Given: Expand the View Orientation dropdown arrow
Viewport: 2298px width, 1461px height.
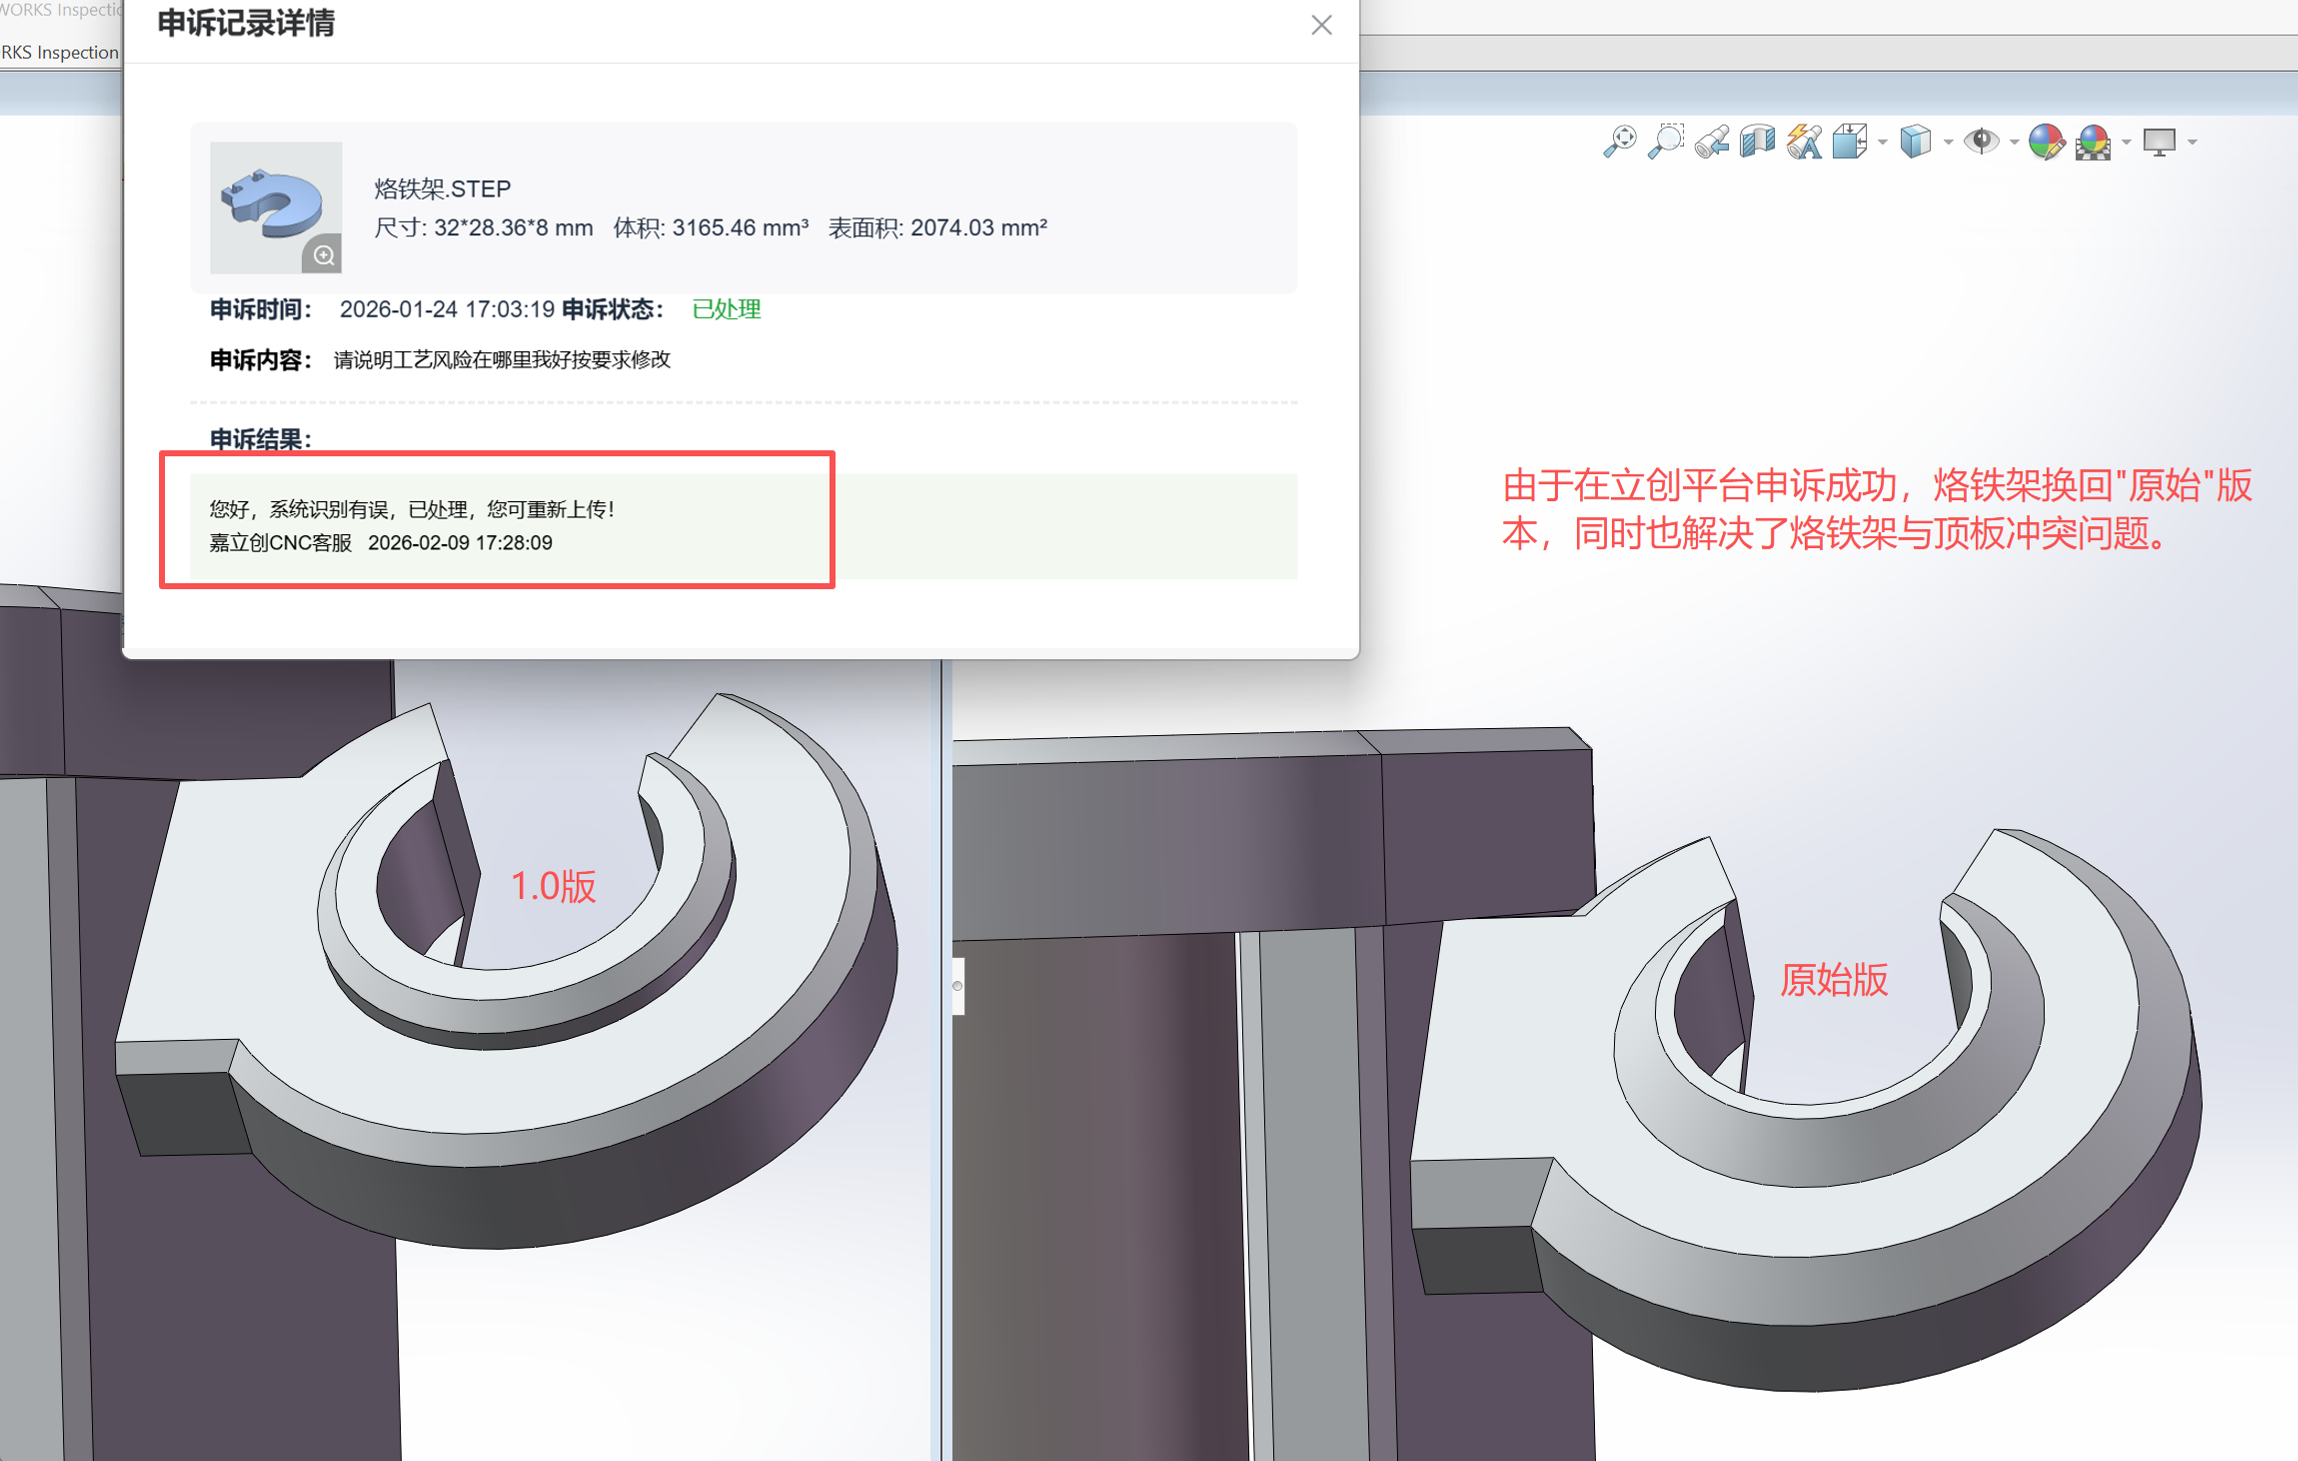Looking at the screenshot, I should 1883,143.
